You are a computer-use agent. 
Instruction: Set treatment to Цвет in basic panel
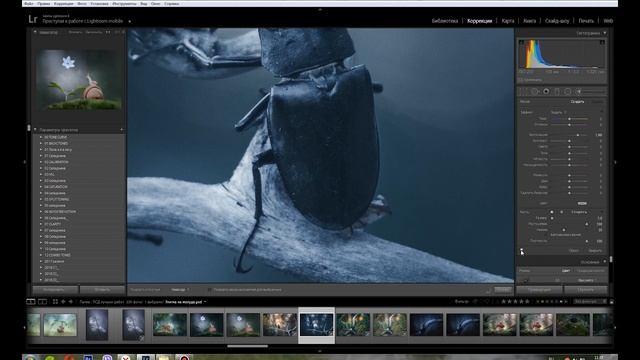pos(566,271)
